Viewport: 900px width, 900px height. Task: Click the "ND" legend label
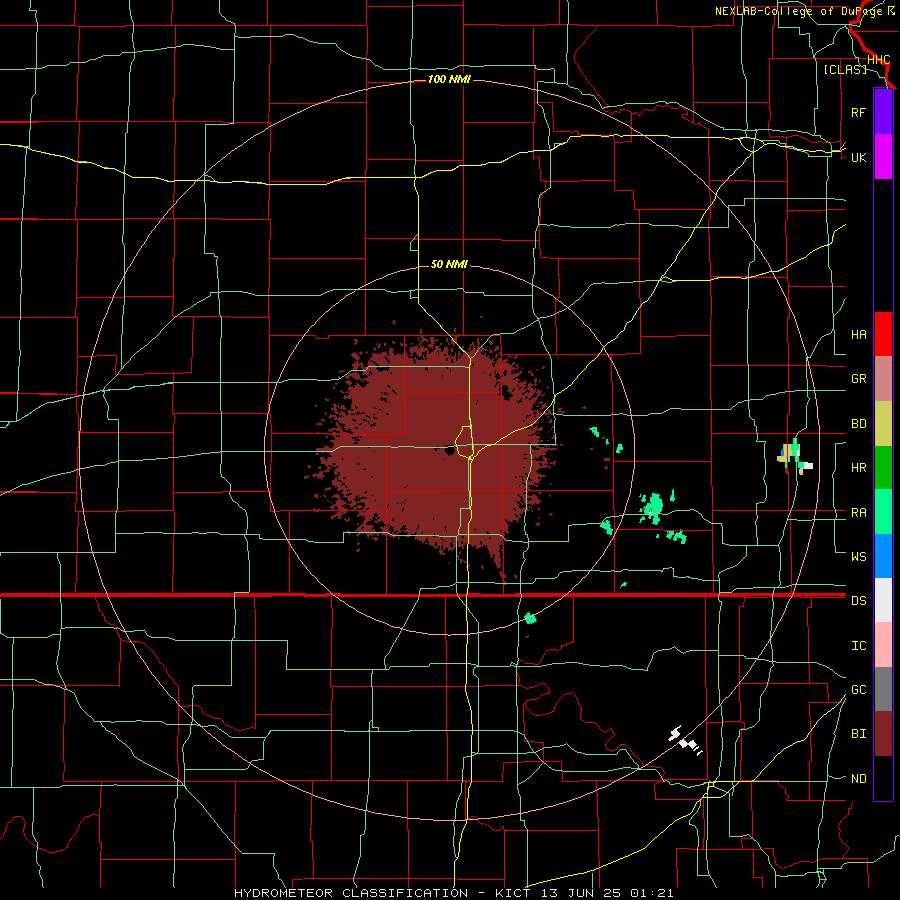858,779
